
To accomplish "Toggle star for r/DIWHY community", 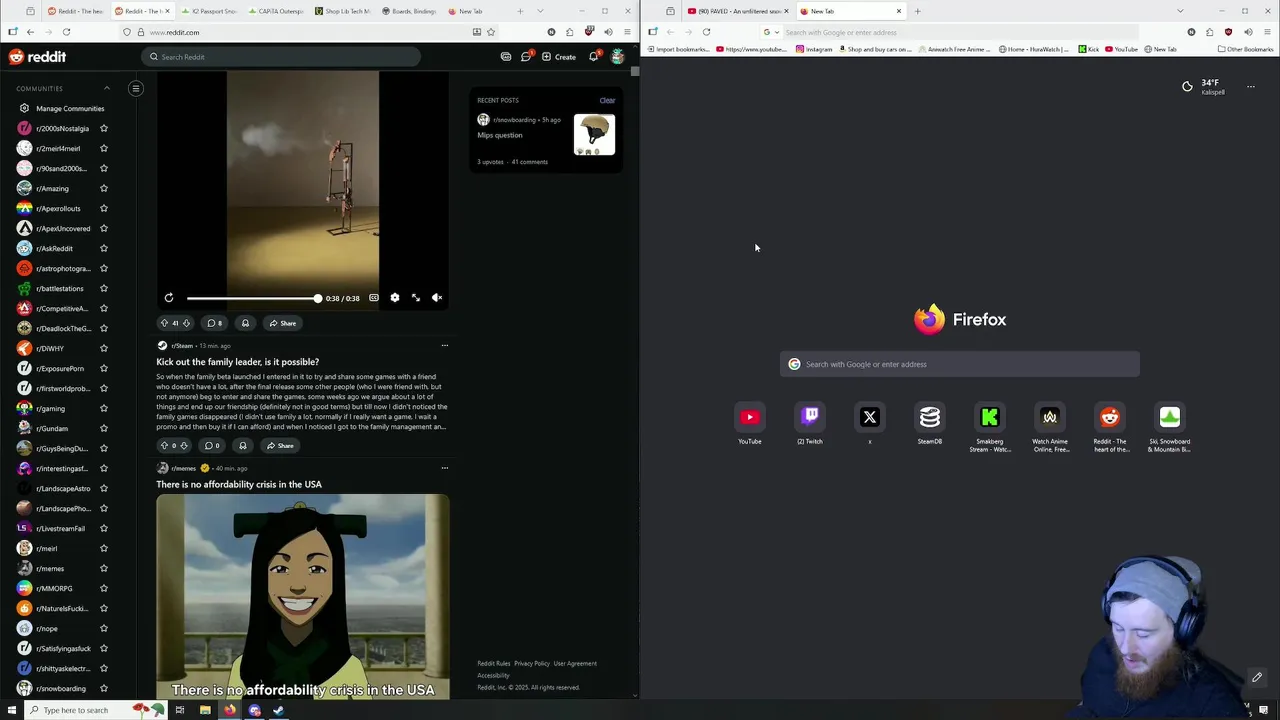I will 103,348.
